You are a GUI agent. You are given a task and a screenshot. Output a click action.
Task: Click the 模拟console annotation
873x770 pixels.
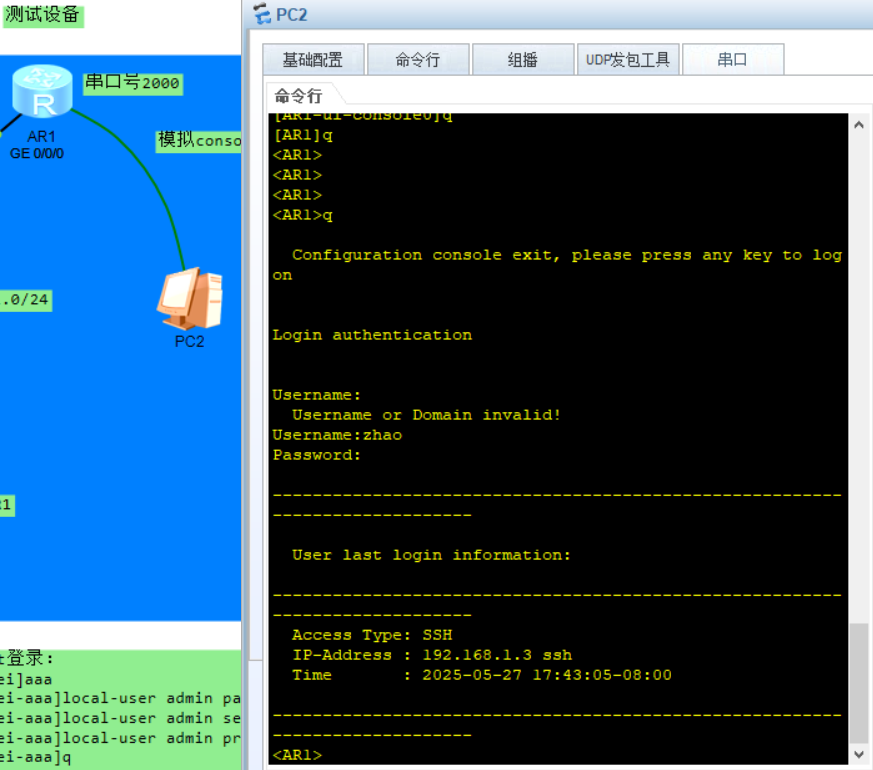(199, 141)
